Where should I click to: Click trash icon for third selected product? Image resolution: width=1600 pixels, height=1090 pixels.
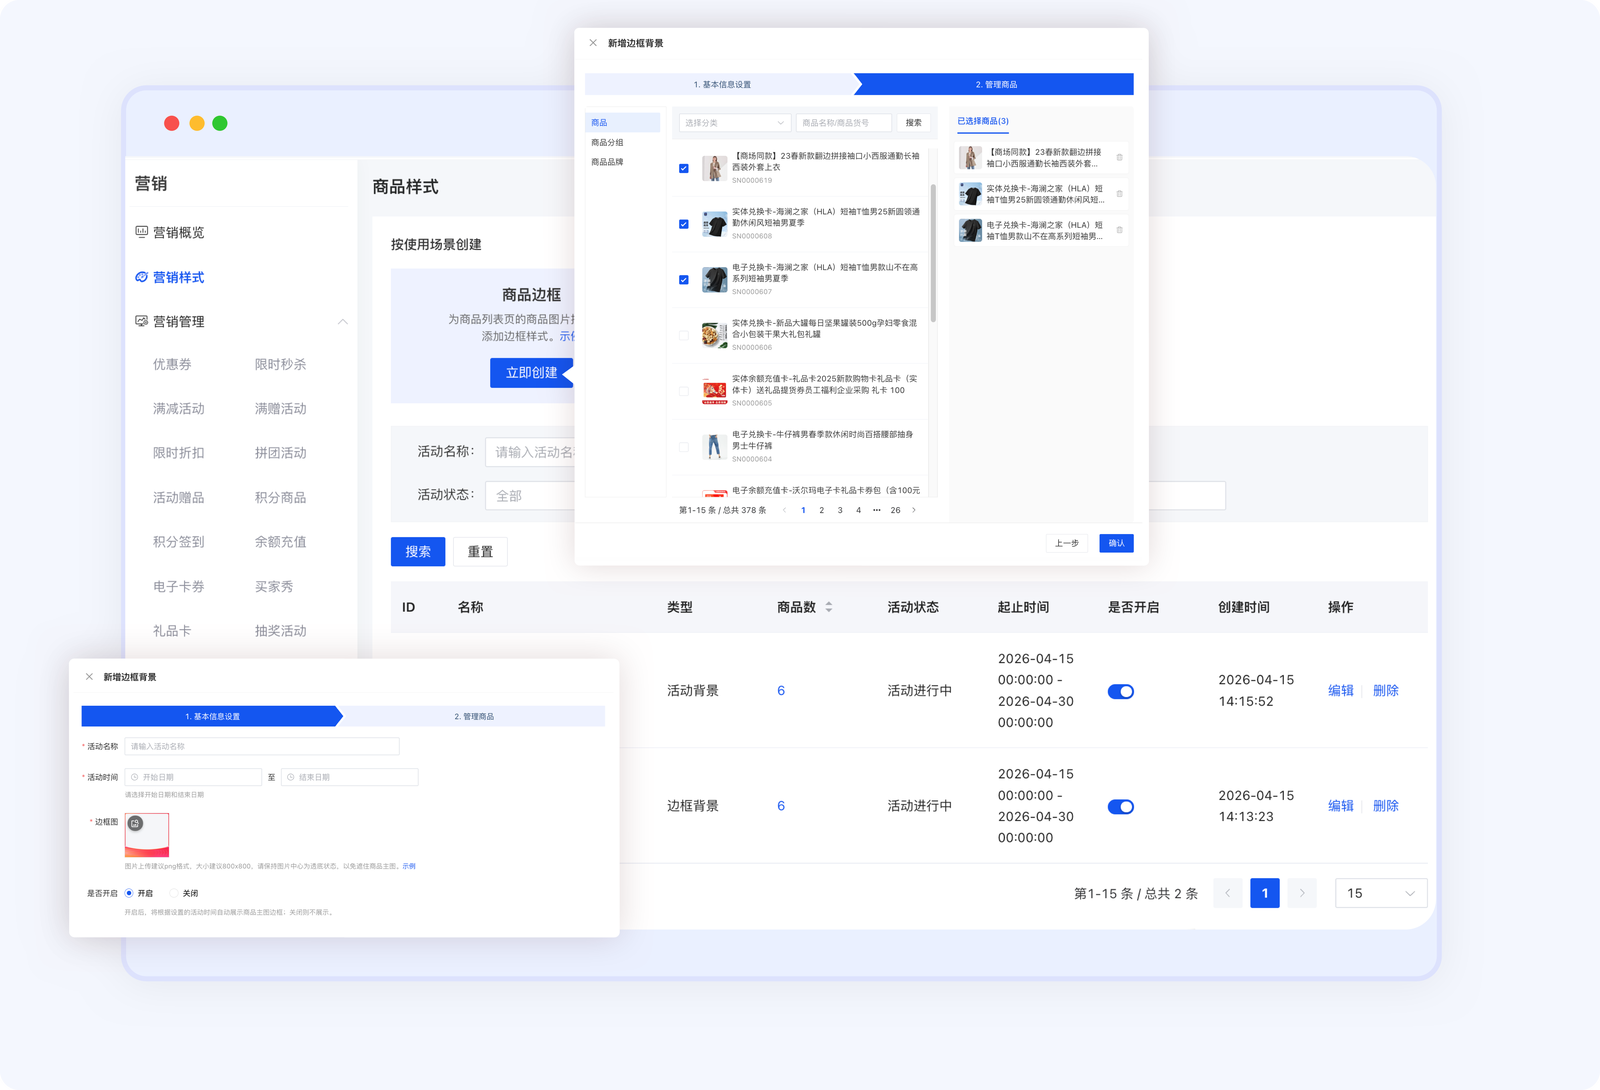pyautogui.click(x=1119, y=230)
